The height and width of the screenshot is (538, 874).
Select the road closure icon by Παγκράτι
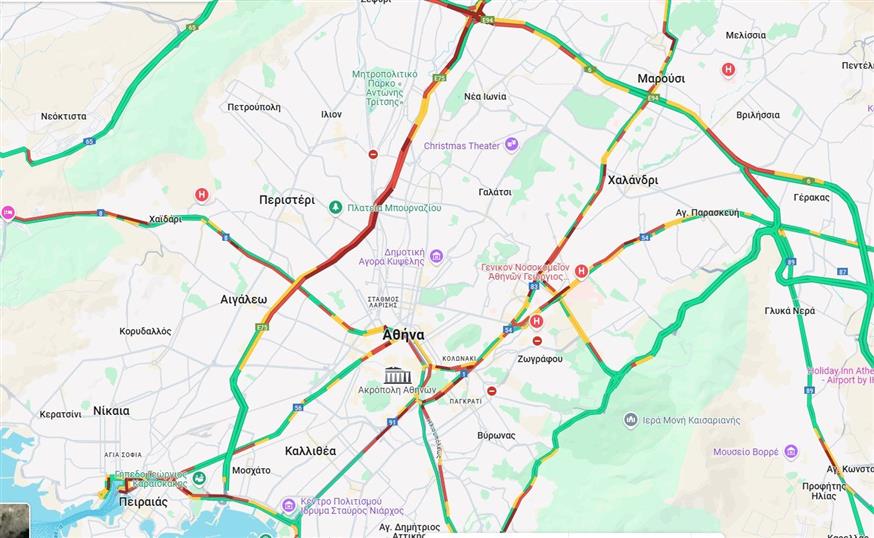(492, 391)
